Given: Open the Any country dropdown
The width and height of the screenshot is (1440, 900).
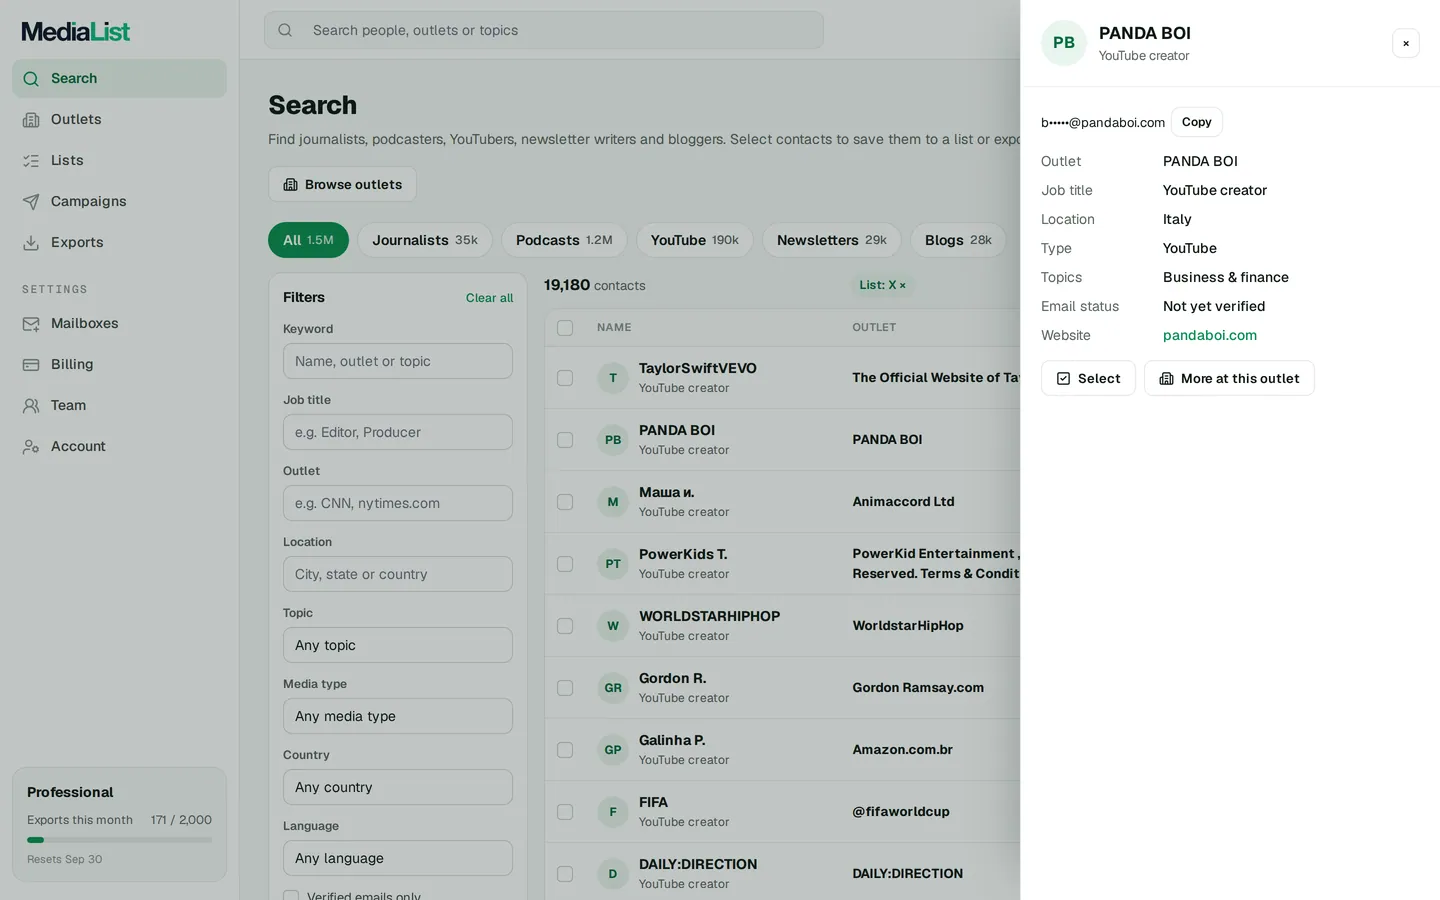Looking at the screenshot, I should (x=398, y=787).
